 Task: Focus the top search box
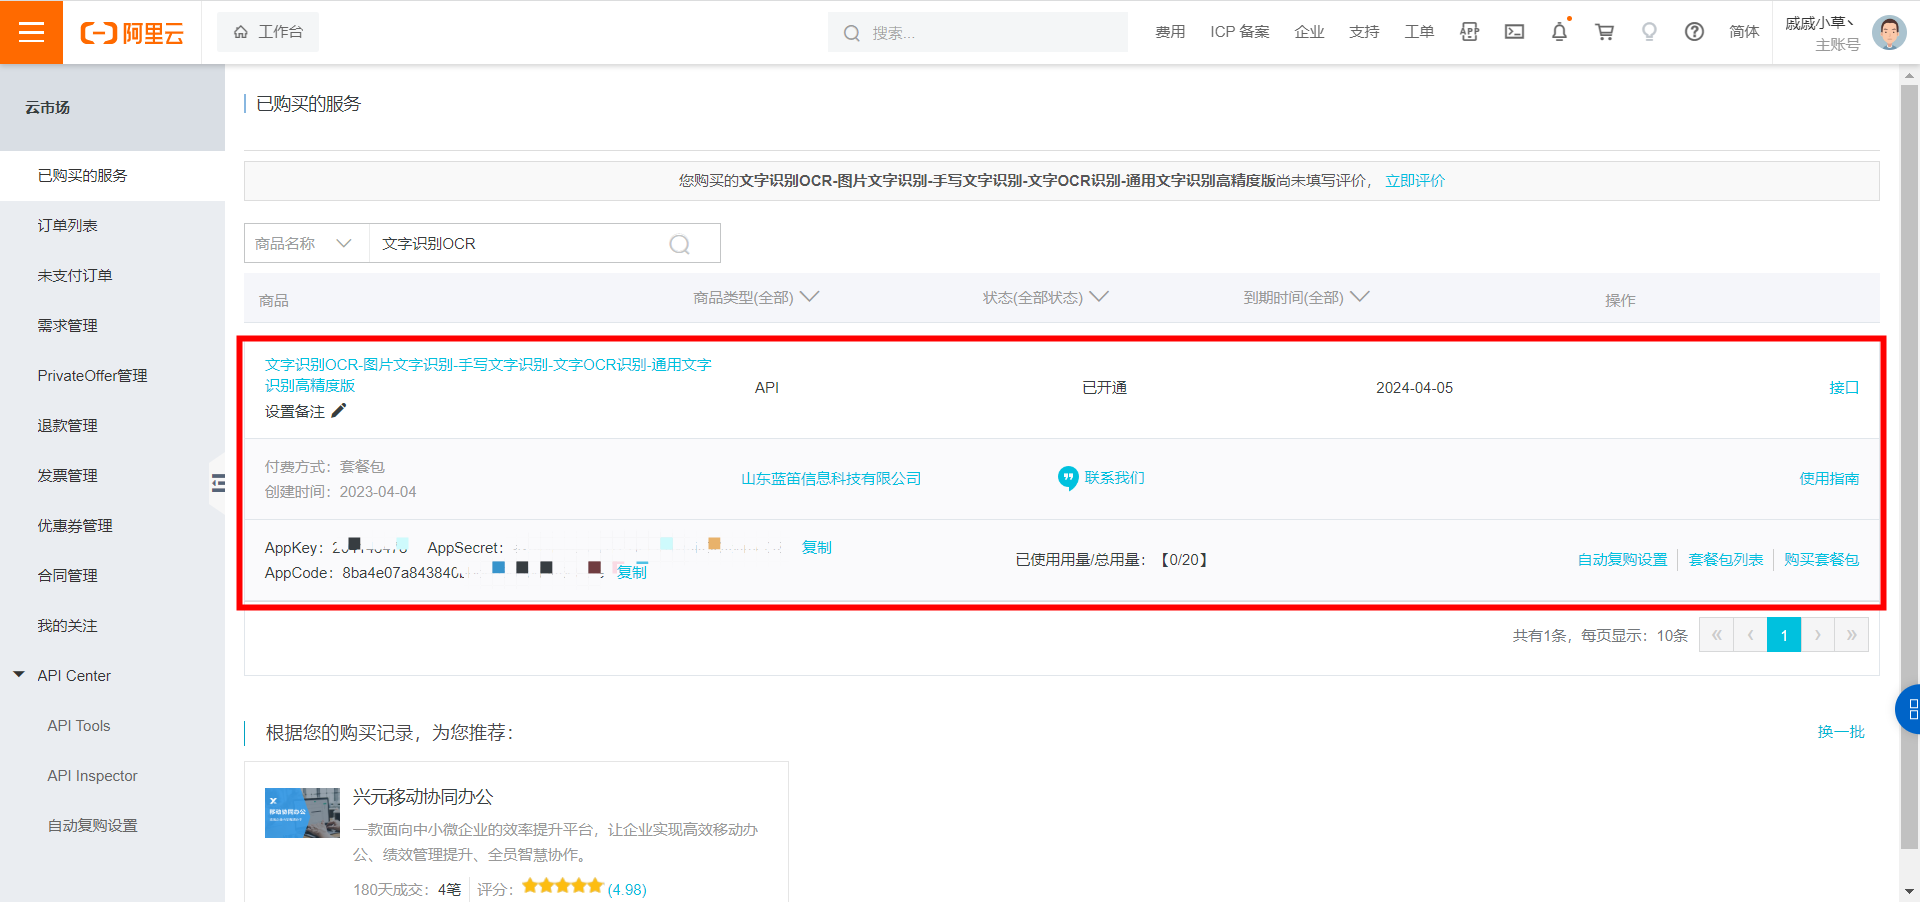[977, 33]
